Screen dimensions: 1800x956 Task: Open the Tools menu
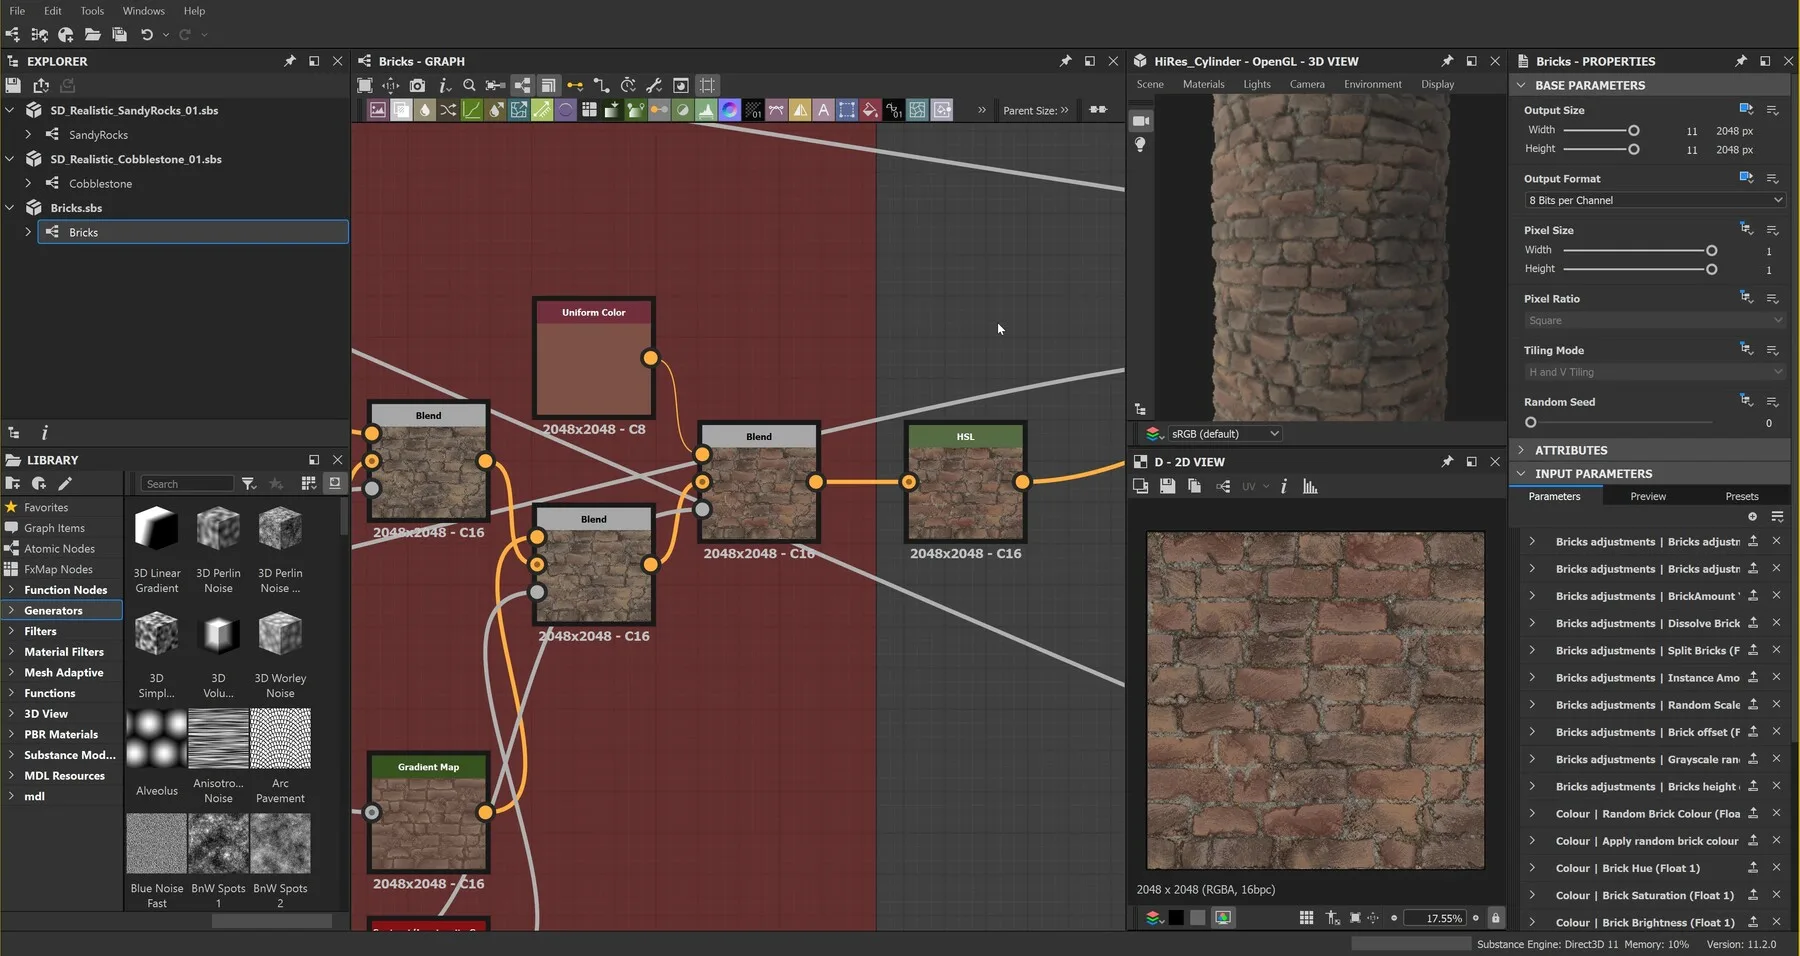(x=92, y=11)
